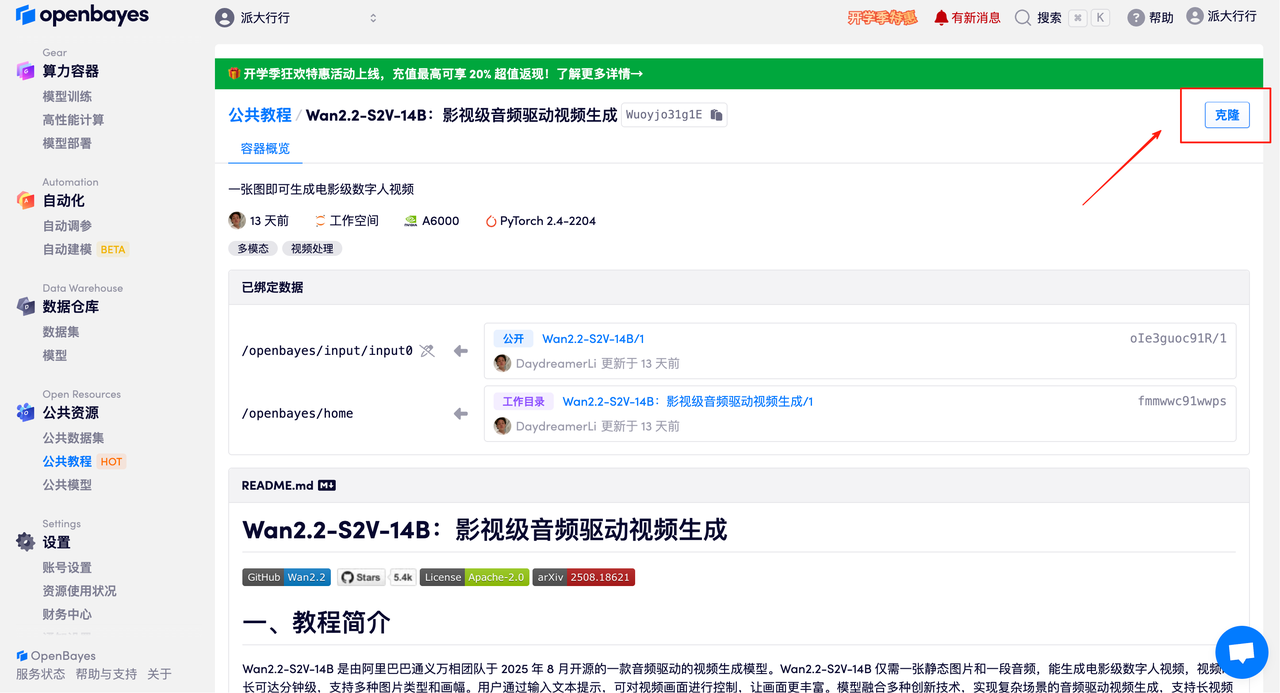Open the 有新消息 bell notifications

(x=966, y=18)
